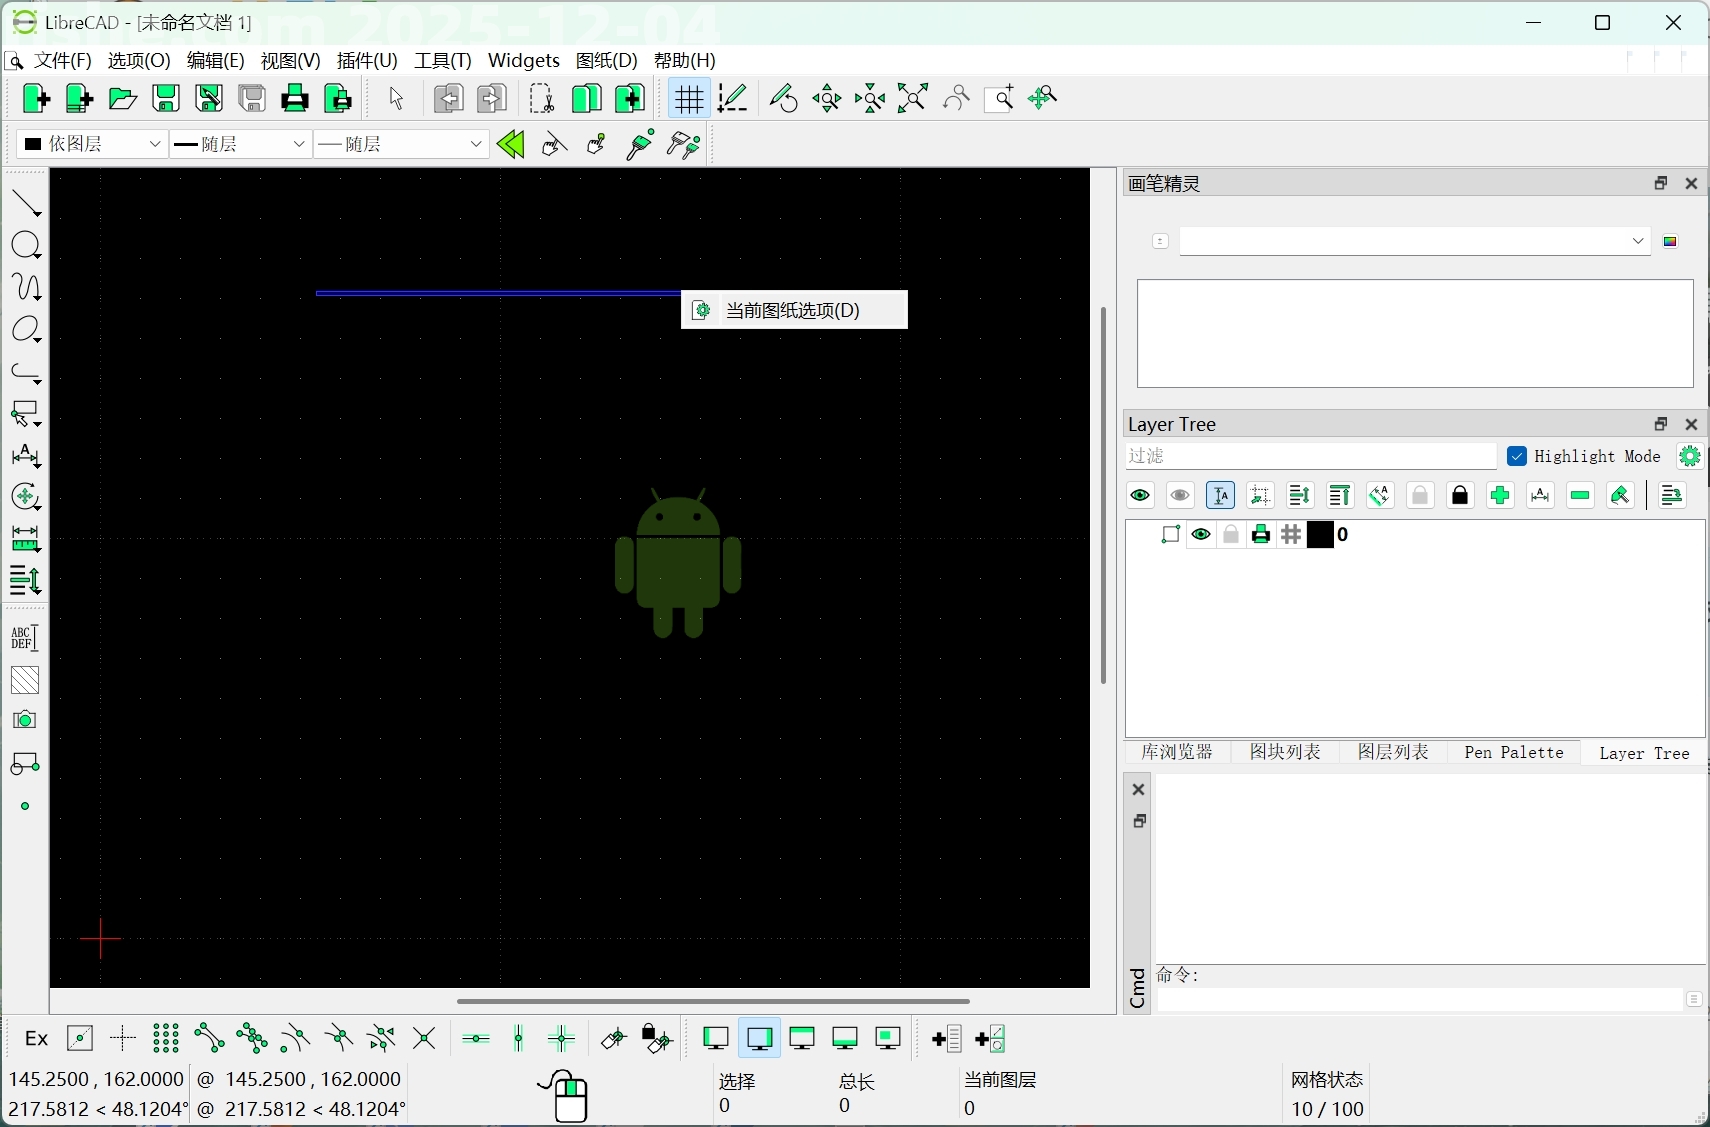Select snap to endpoints mode
The image size is (1710, 1127).
[x=209, y=1038]
